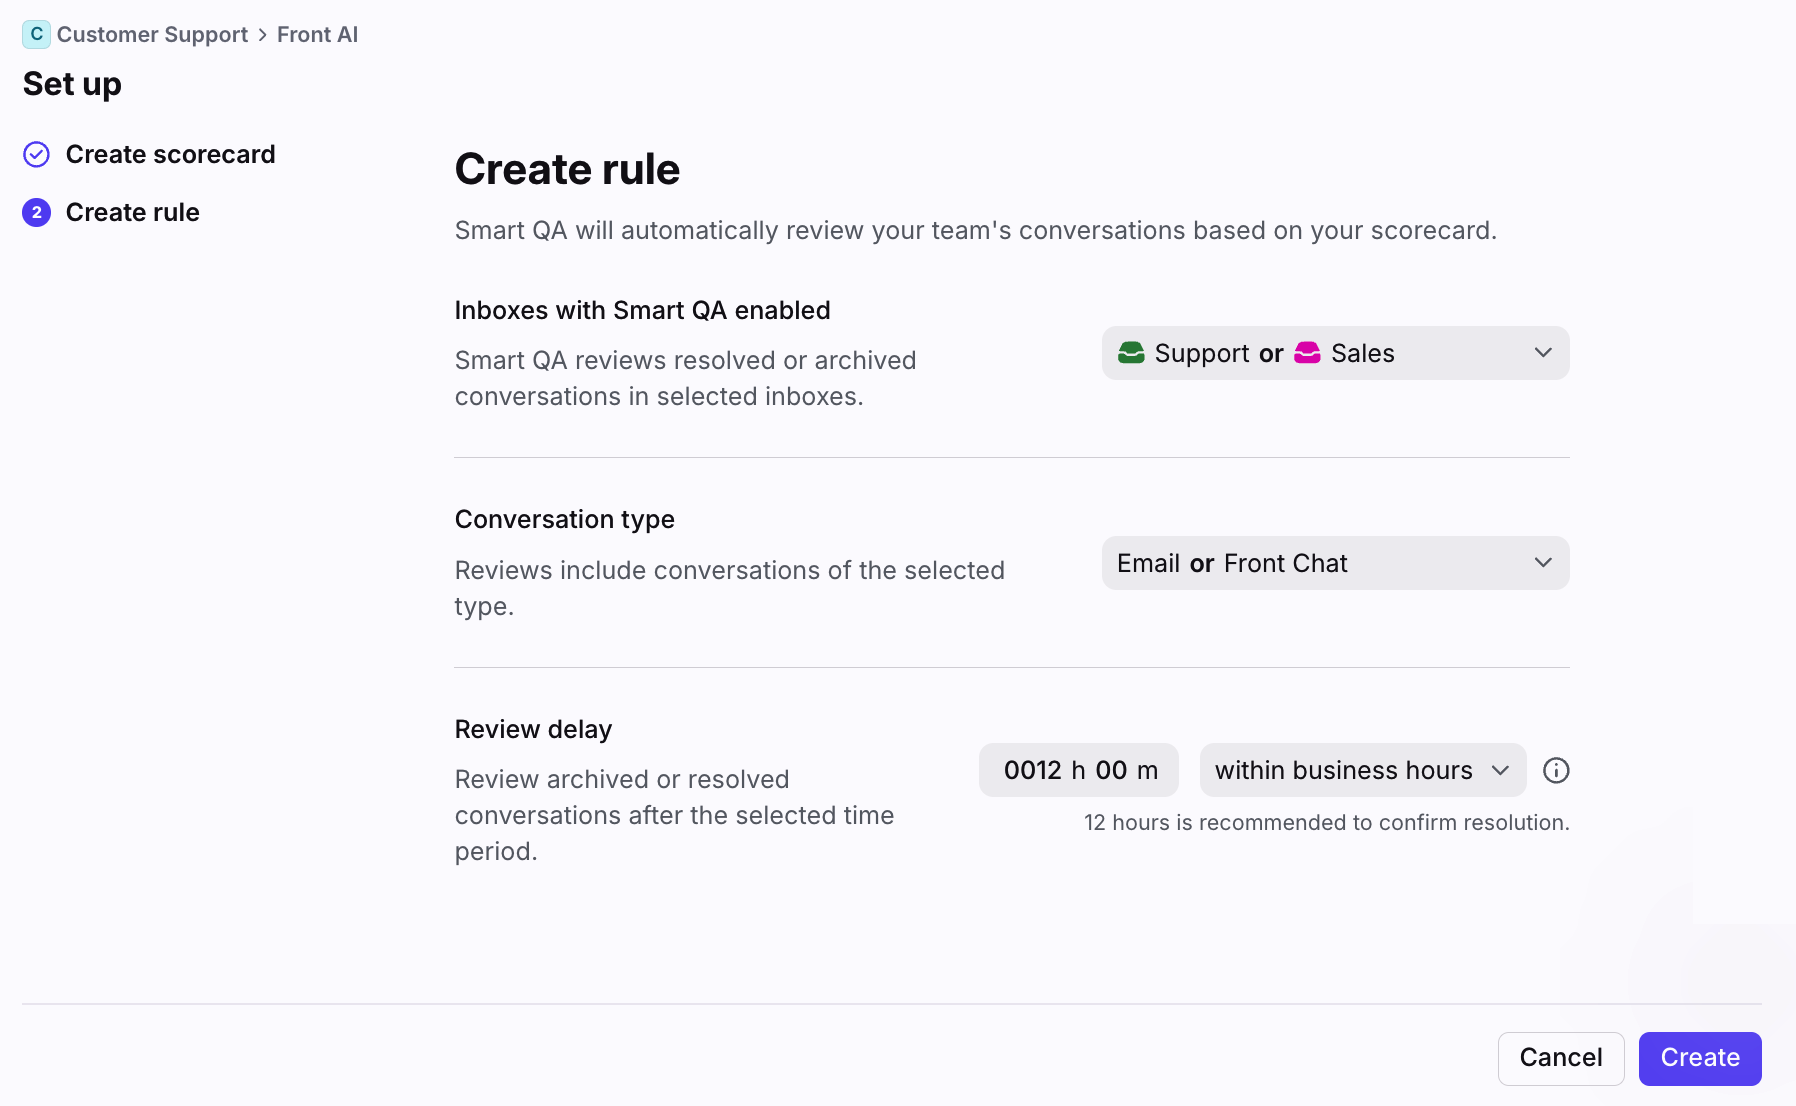The width and height of the screenshot is (1796, 1106).
Task: Click the breadcrumb chevron separator arrow
Action: pos(263,35)
